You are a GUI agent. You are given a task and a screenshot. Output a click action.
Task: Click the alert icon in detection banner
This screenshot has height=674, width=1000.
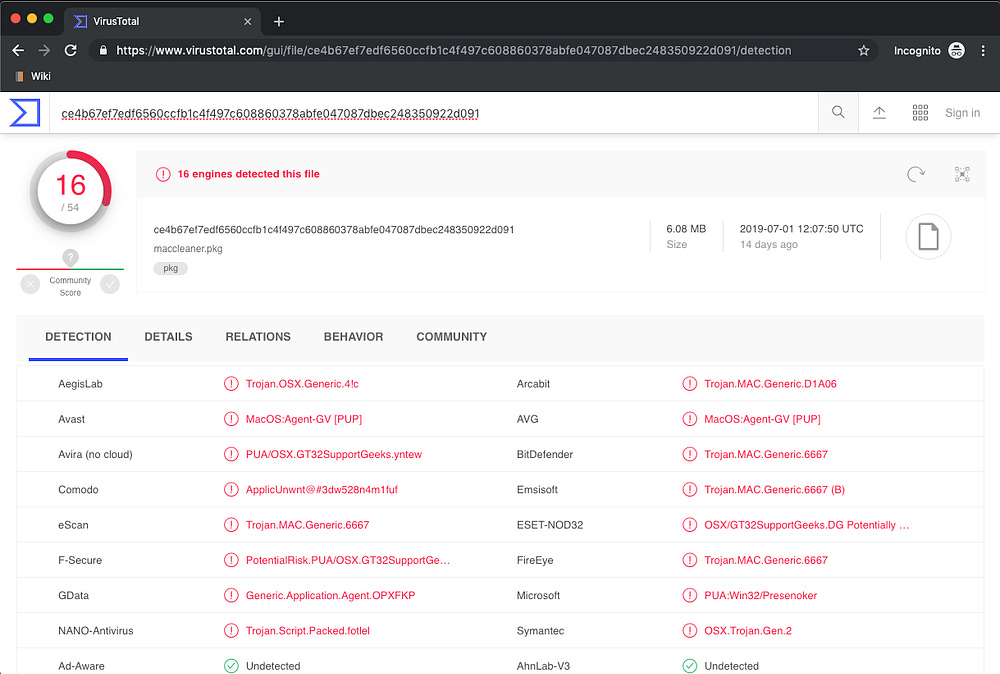click(x=163, y=174)
